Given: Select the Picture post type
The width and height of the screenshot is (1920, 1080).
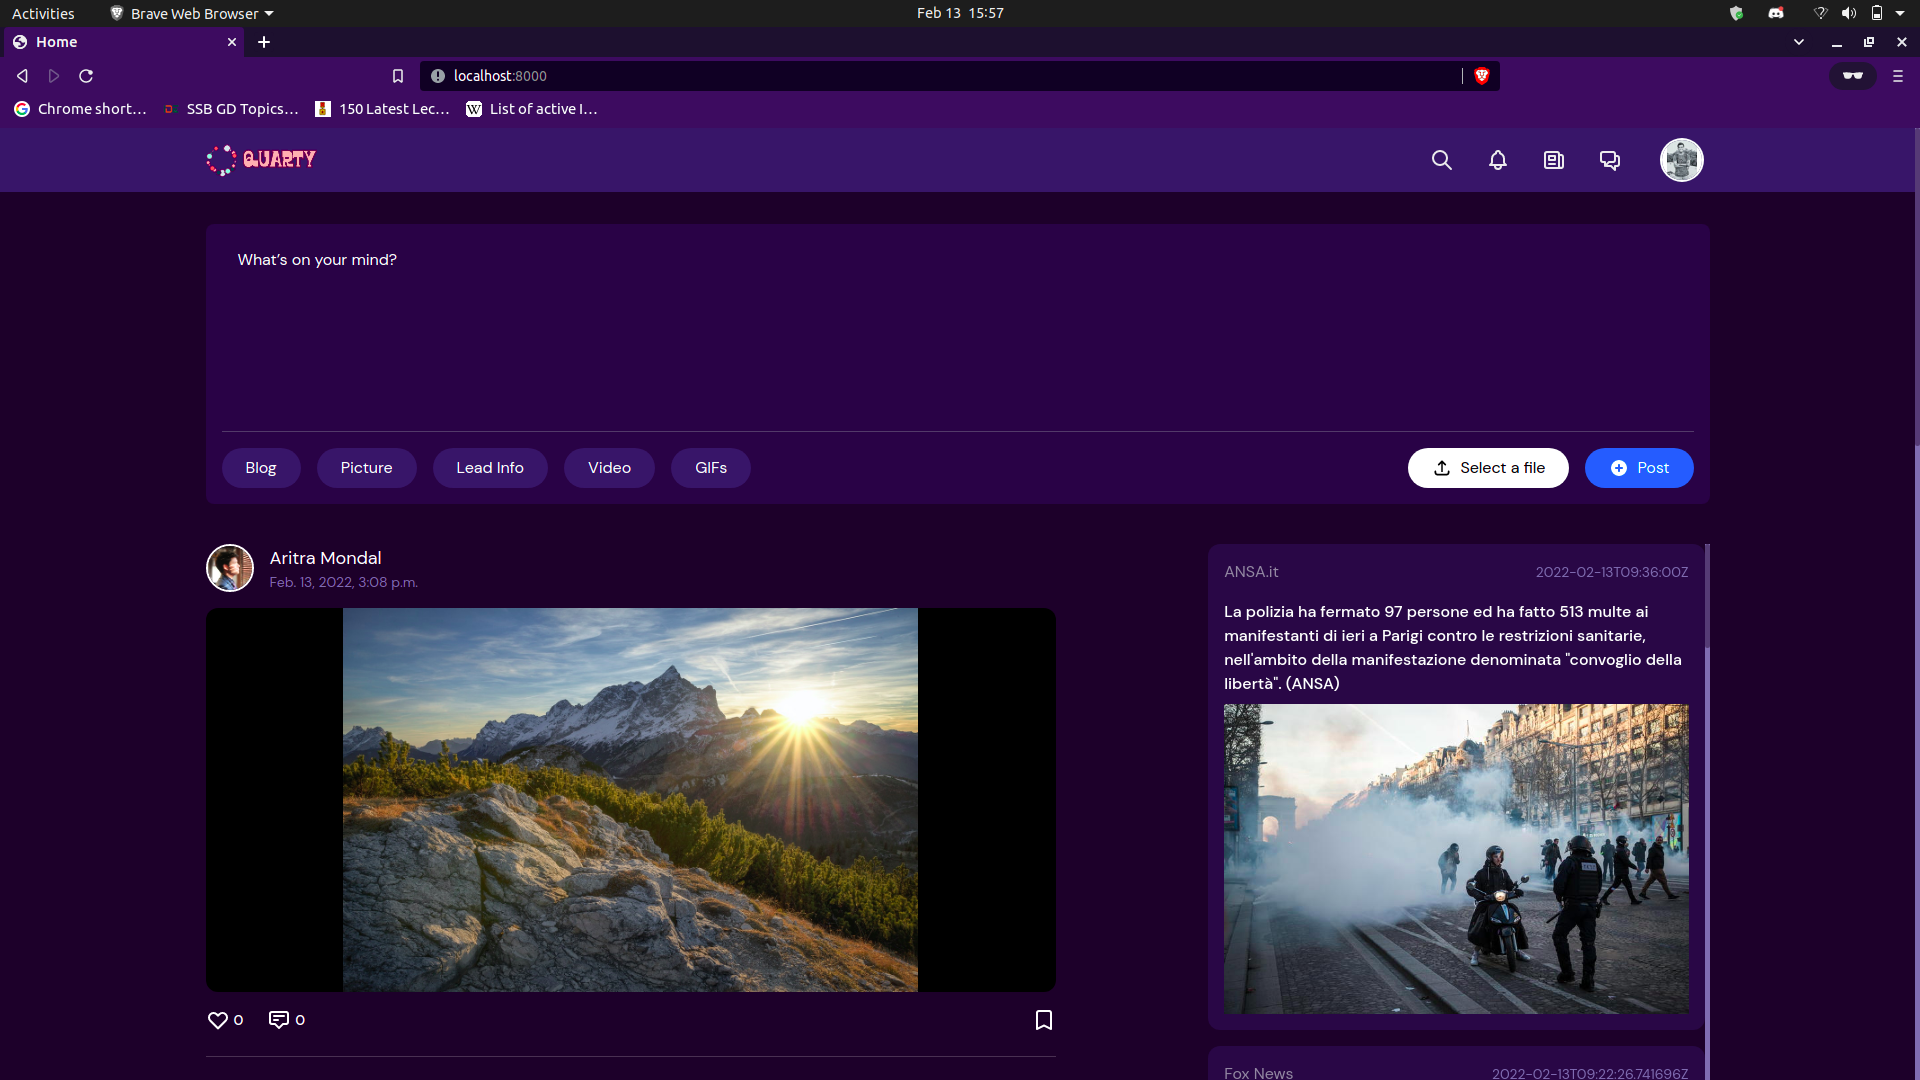Looking at the screenshot, I should (366, 468).
